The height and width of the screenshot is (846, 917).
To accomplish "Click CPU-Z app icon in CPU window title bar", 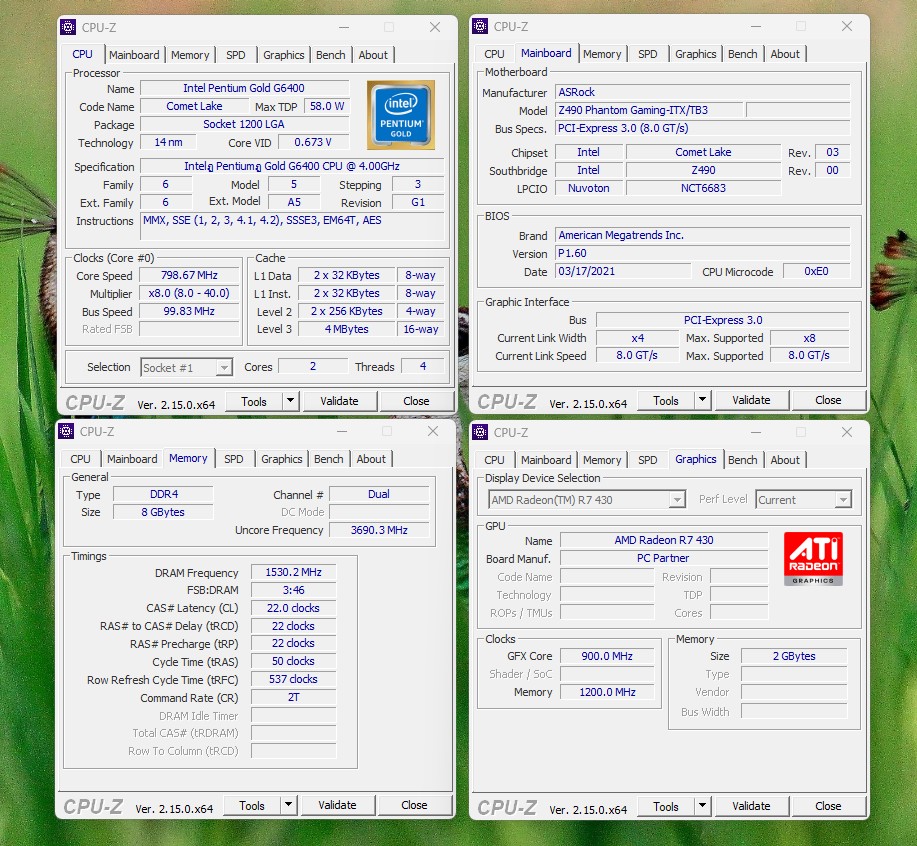I will [68, 27].
